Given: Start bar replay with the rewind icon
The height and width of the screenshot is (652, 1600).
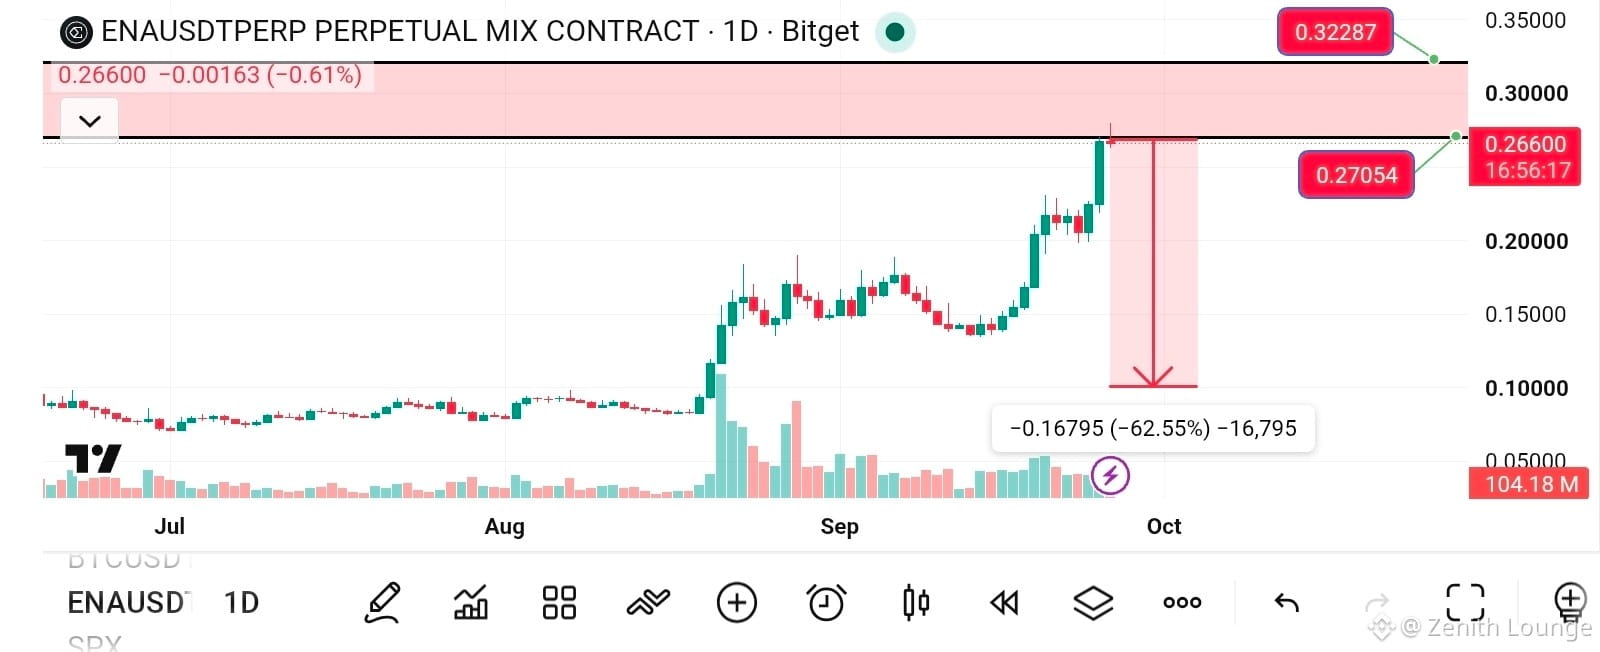Looking at the screenshot, I should coord(1004,603).
